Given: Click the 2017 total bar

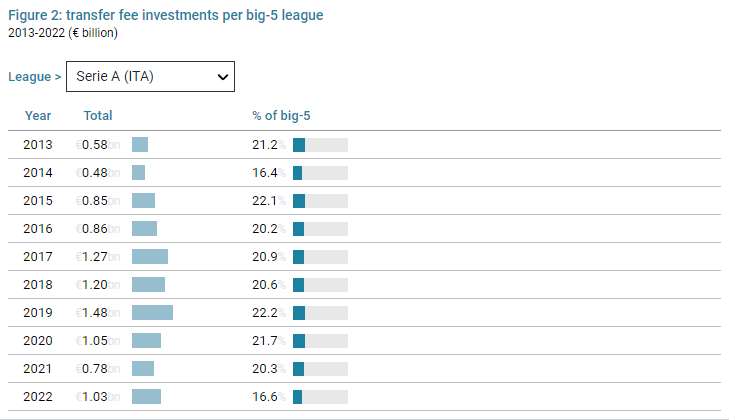Looking at the screenshot, I should [x=150, y=257].
